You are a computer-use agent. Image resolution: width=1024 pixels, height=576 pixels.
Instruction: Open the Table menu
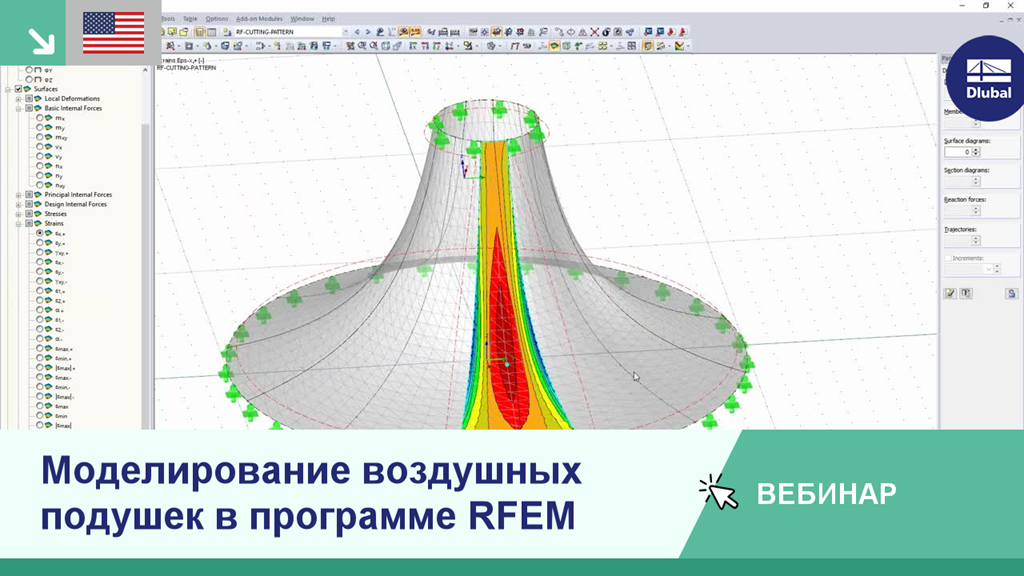point(190,19)
